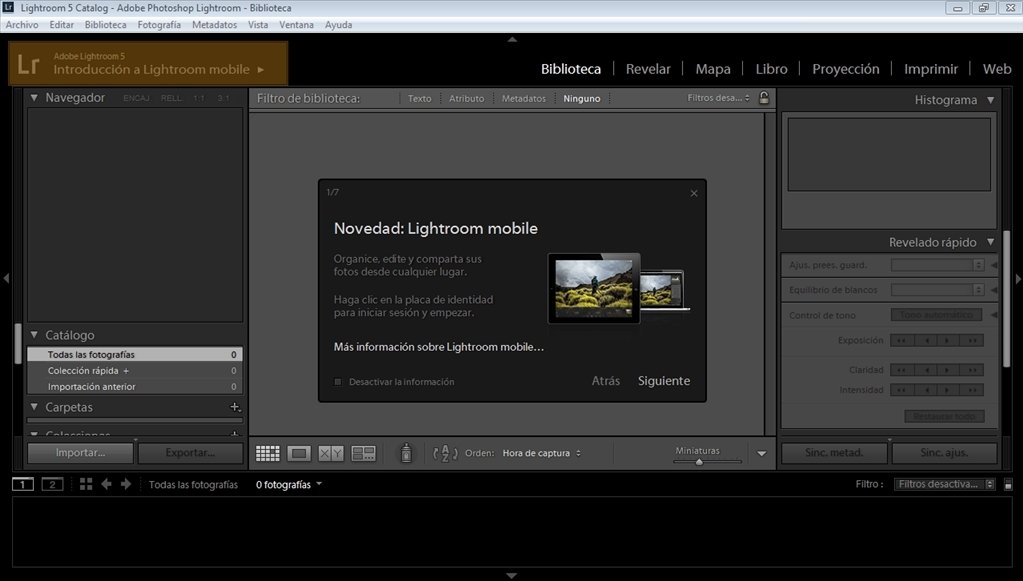Open Ajus. prees. guard. dropdown
Viewport: 1023px width, 581px height.
click(x=938, y=265)
